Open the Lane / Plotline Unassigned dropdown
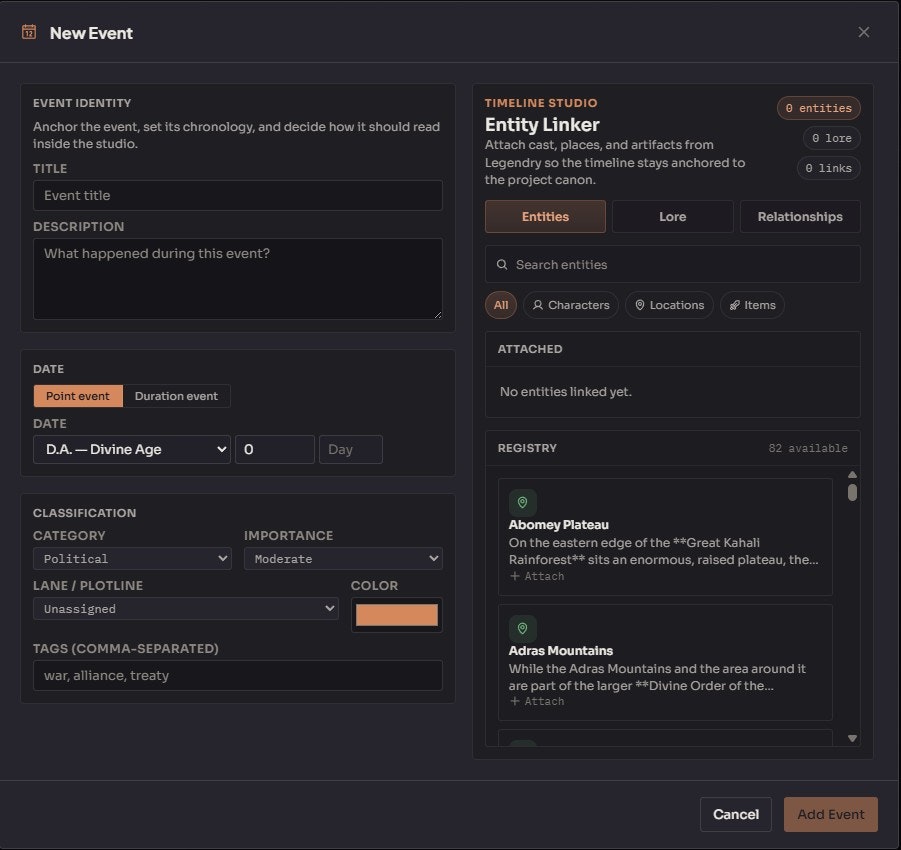This screenshot has width=901, height=850. pyautogui.click(x=186, y=609)
